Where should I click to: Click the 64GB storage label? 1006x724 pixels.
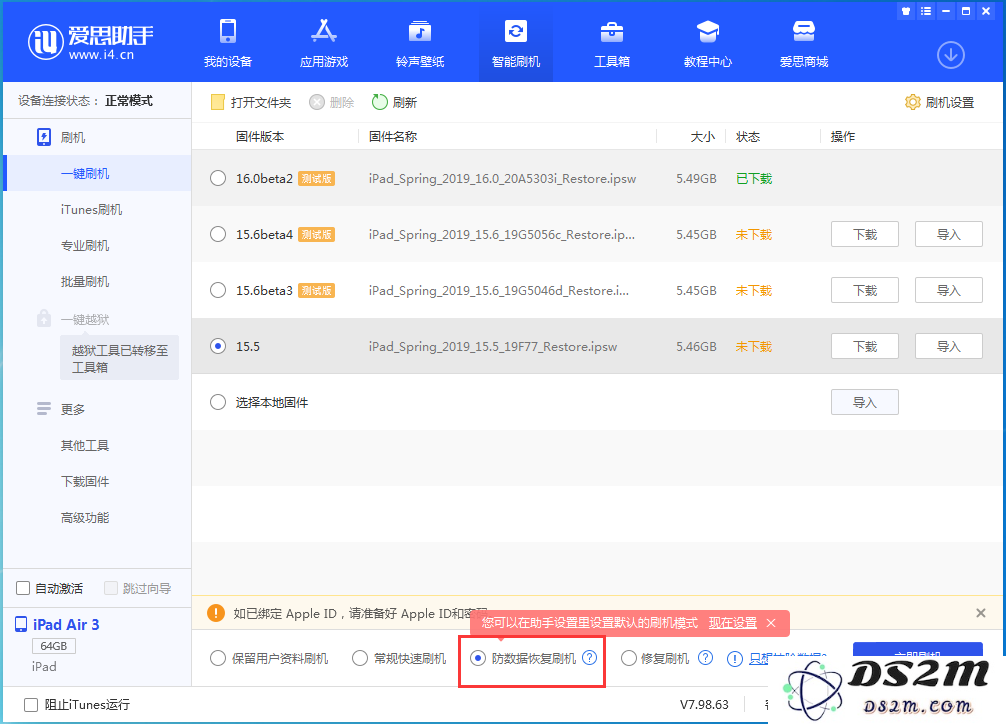(x=54, y=646)
